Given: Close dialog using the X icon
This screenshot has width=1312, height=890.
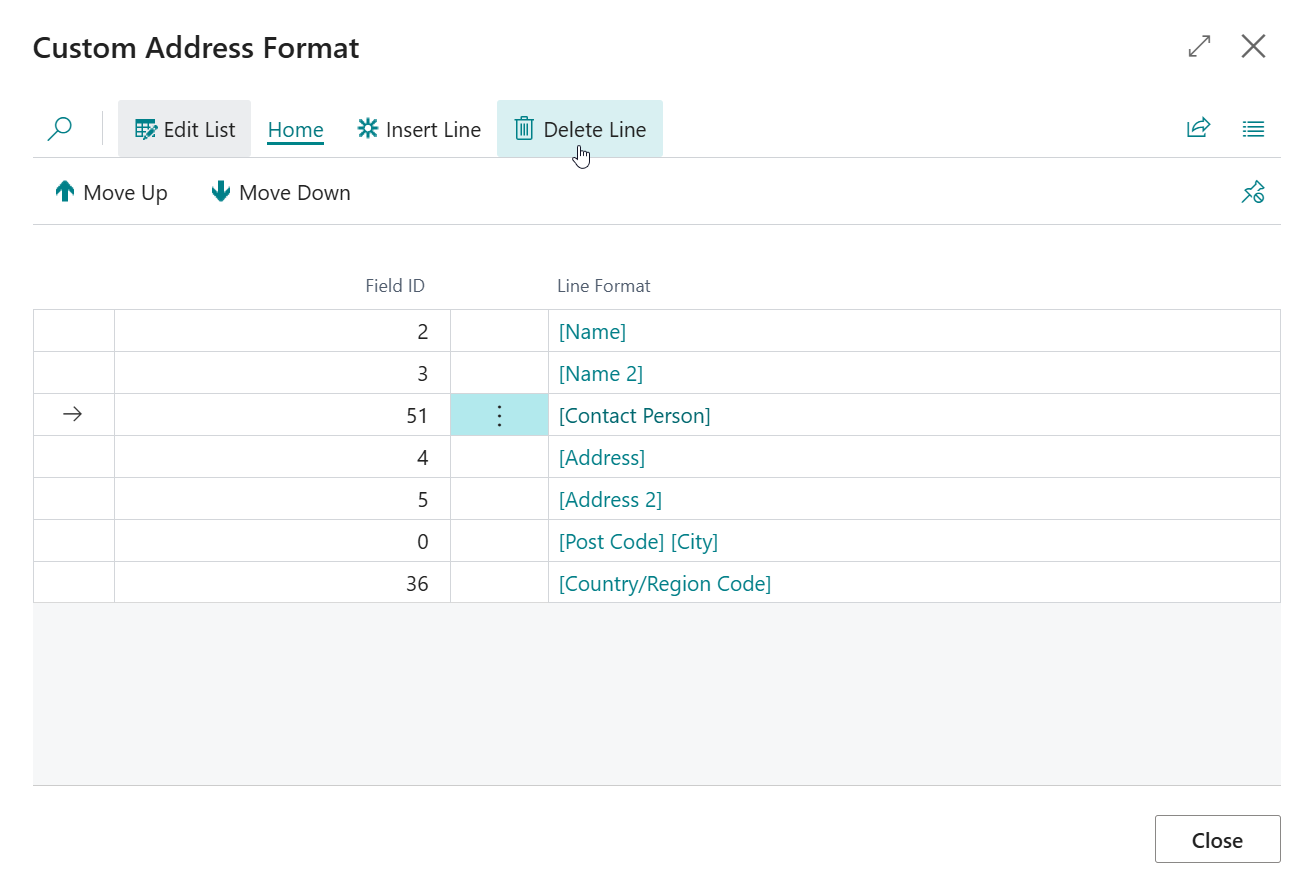Looking at the screenshot, I should tap(1253, 46).
